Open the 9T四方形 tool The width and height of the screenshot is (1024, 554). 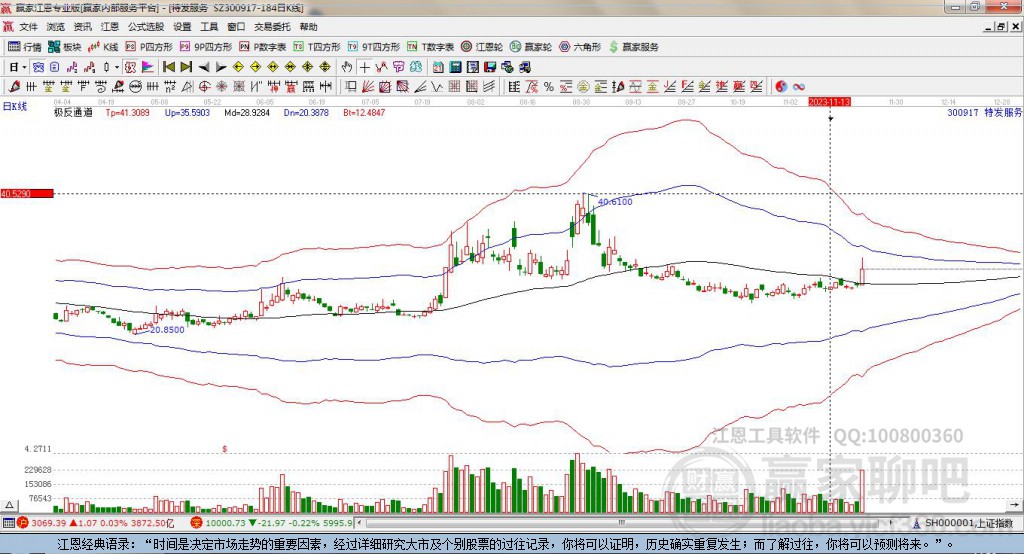pyautogui.click(x=374, y=47)
